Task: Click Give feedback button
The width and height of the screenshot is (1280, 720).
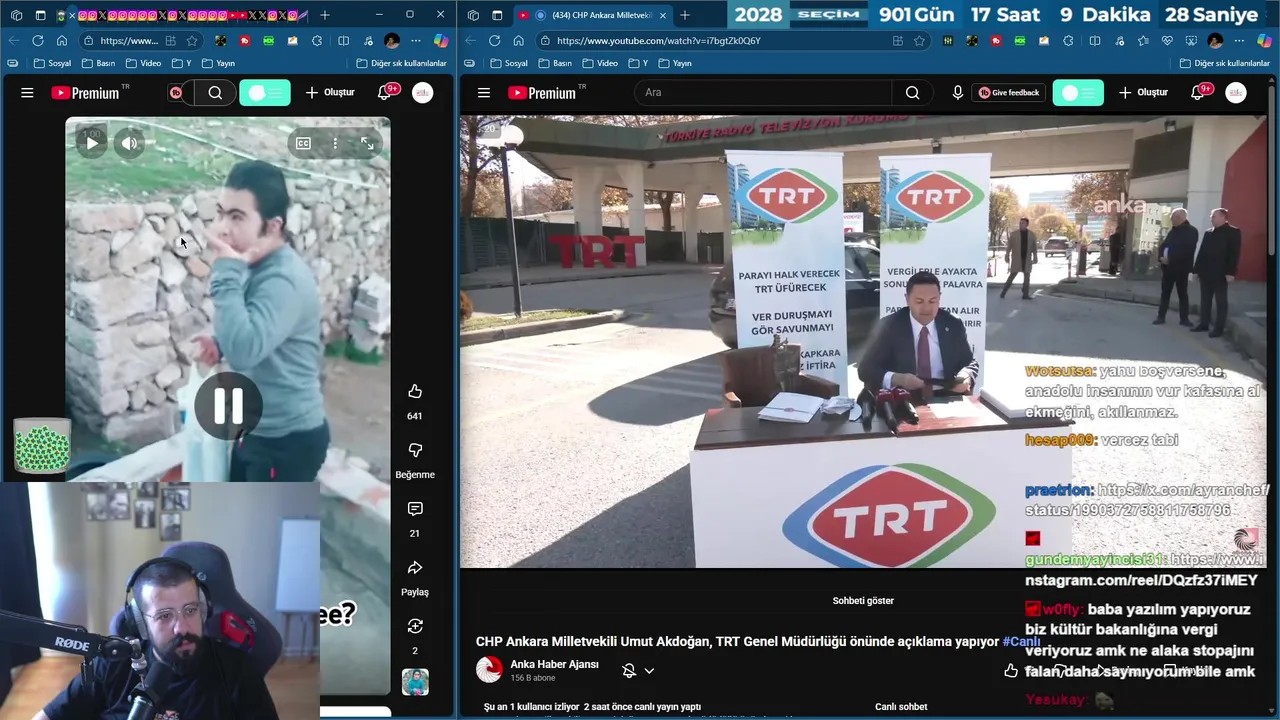Action: coord(1008,93)
